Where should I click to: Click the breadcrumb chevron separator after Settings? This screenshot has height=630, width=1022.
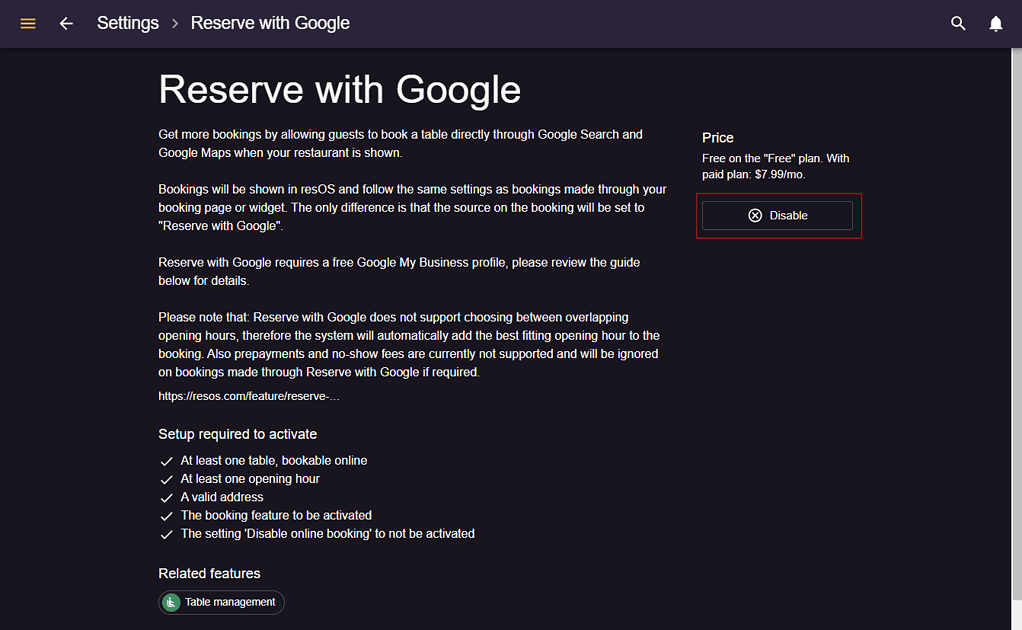tap(175, 23)
